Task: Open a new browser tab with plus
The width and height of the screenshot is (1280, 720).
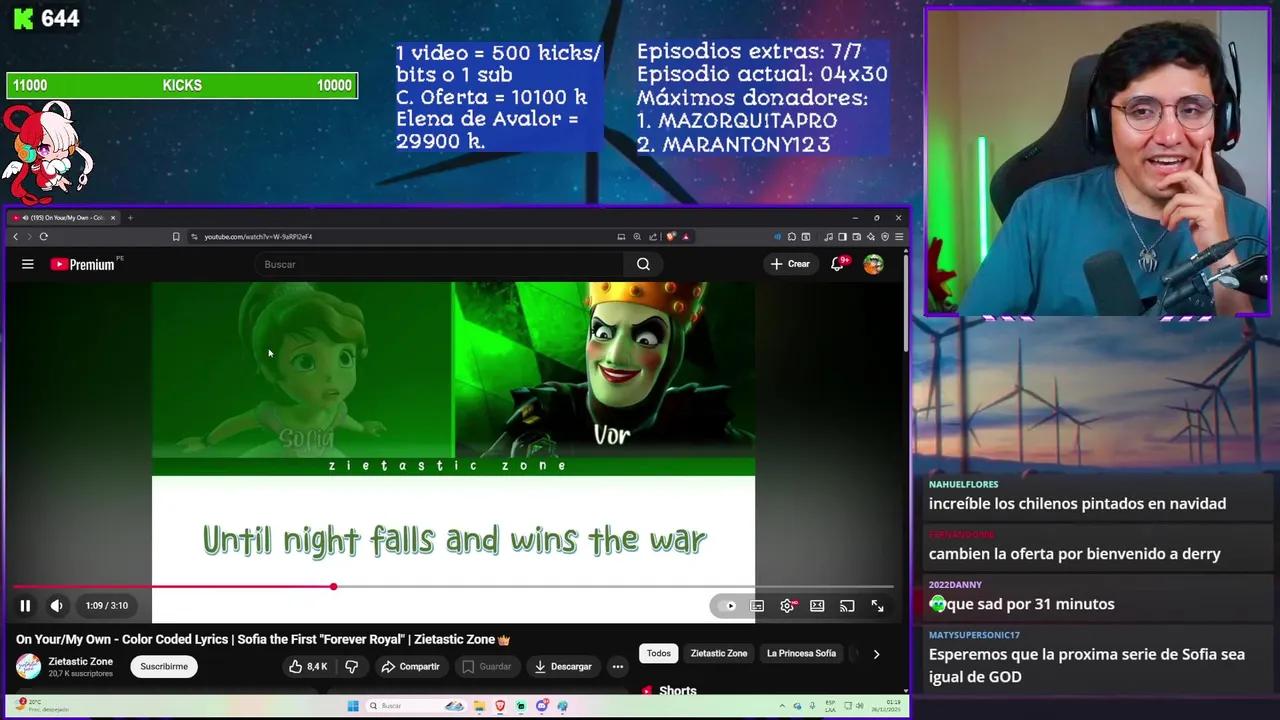Action: (x=130, y=218)
